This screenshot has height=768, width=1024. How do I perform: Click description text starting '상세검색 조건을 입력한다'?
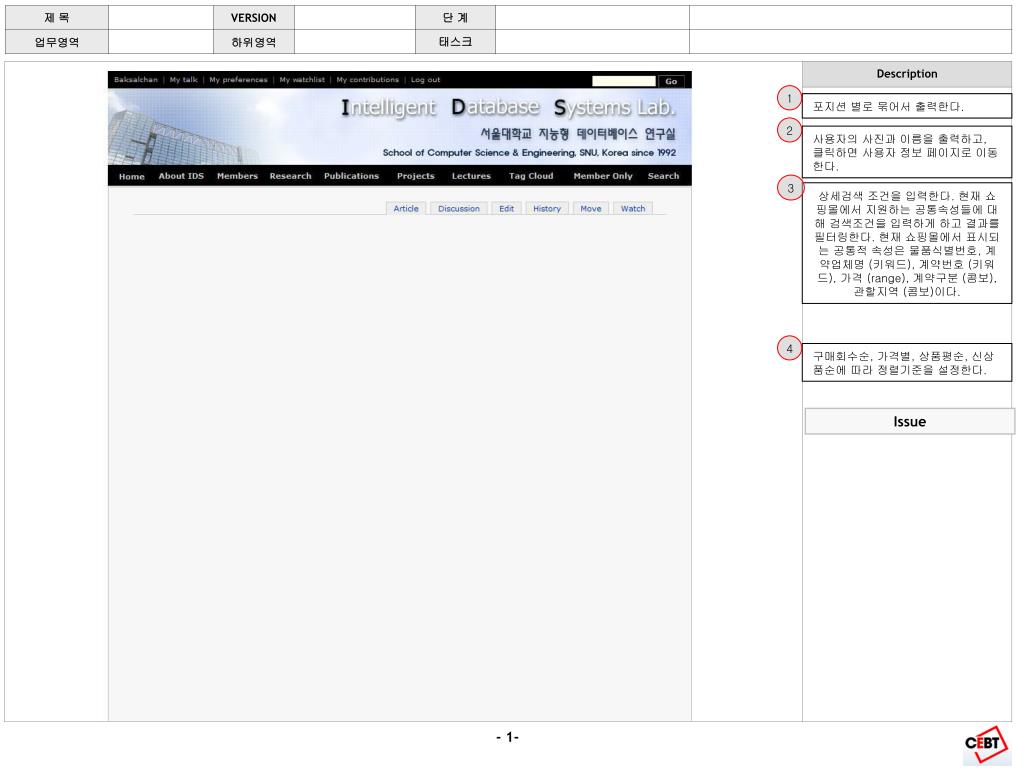(907, 244)
